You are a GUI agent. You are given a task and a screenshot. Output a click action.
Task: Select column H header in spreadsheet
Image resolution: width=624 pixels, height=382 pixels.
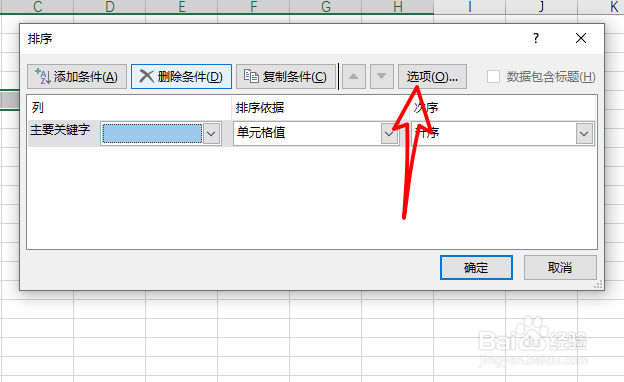coord(398,7)
